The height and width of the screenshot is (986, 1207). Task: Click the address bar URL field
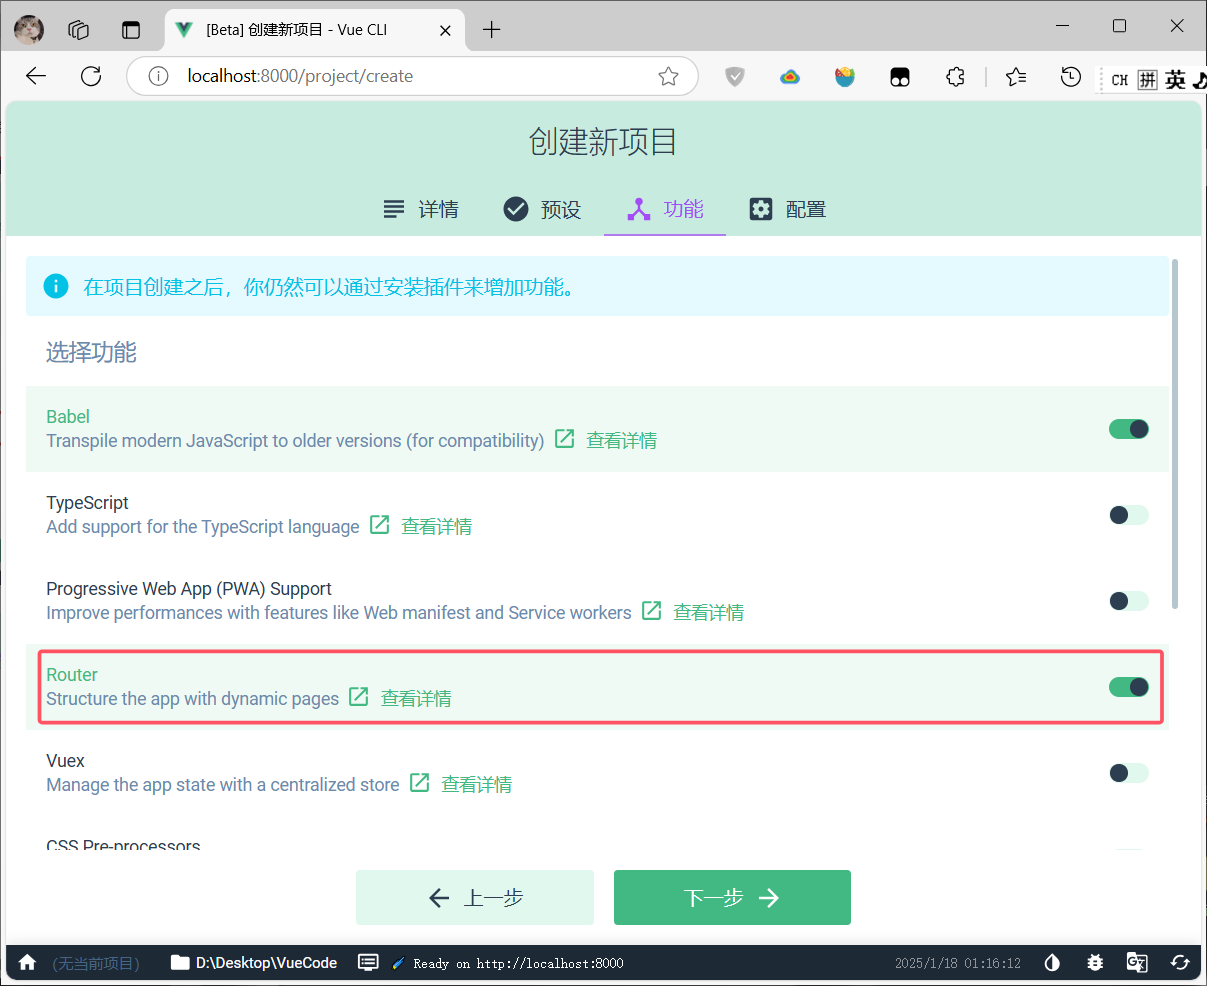tap(410, 76)
